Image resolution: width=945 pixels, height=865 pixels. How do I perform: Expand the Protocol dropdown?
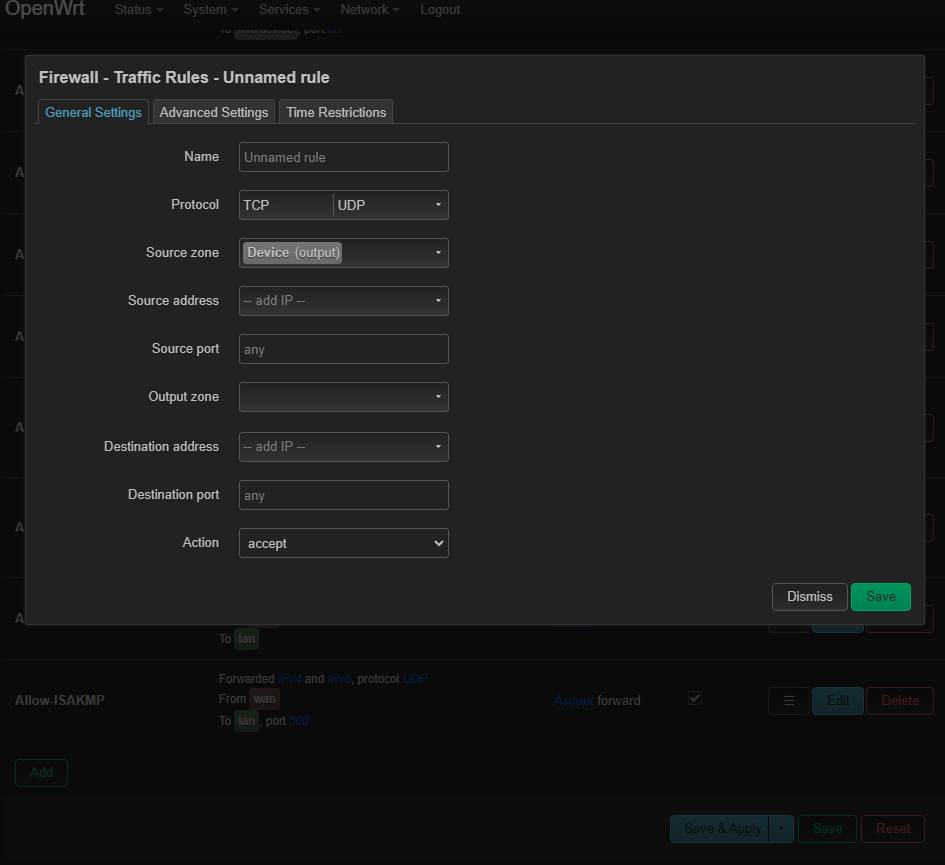point(343,205)
